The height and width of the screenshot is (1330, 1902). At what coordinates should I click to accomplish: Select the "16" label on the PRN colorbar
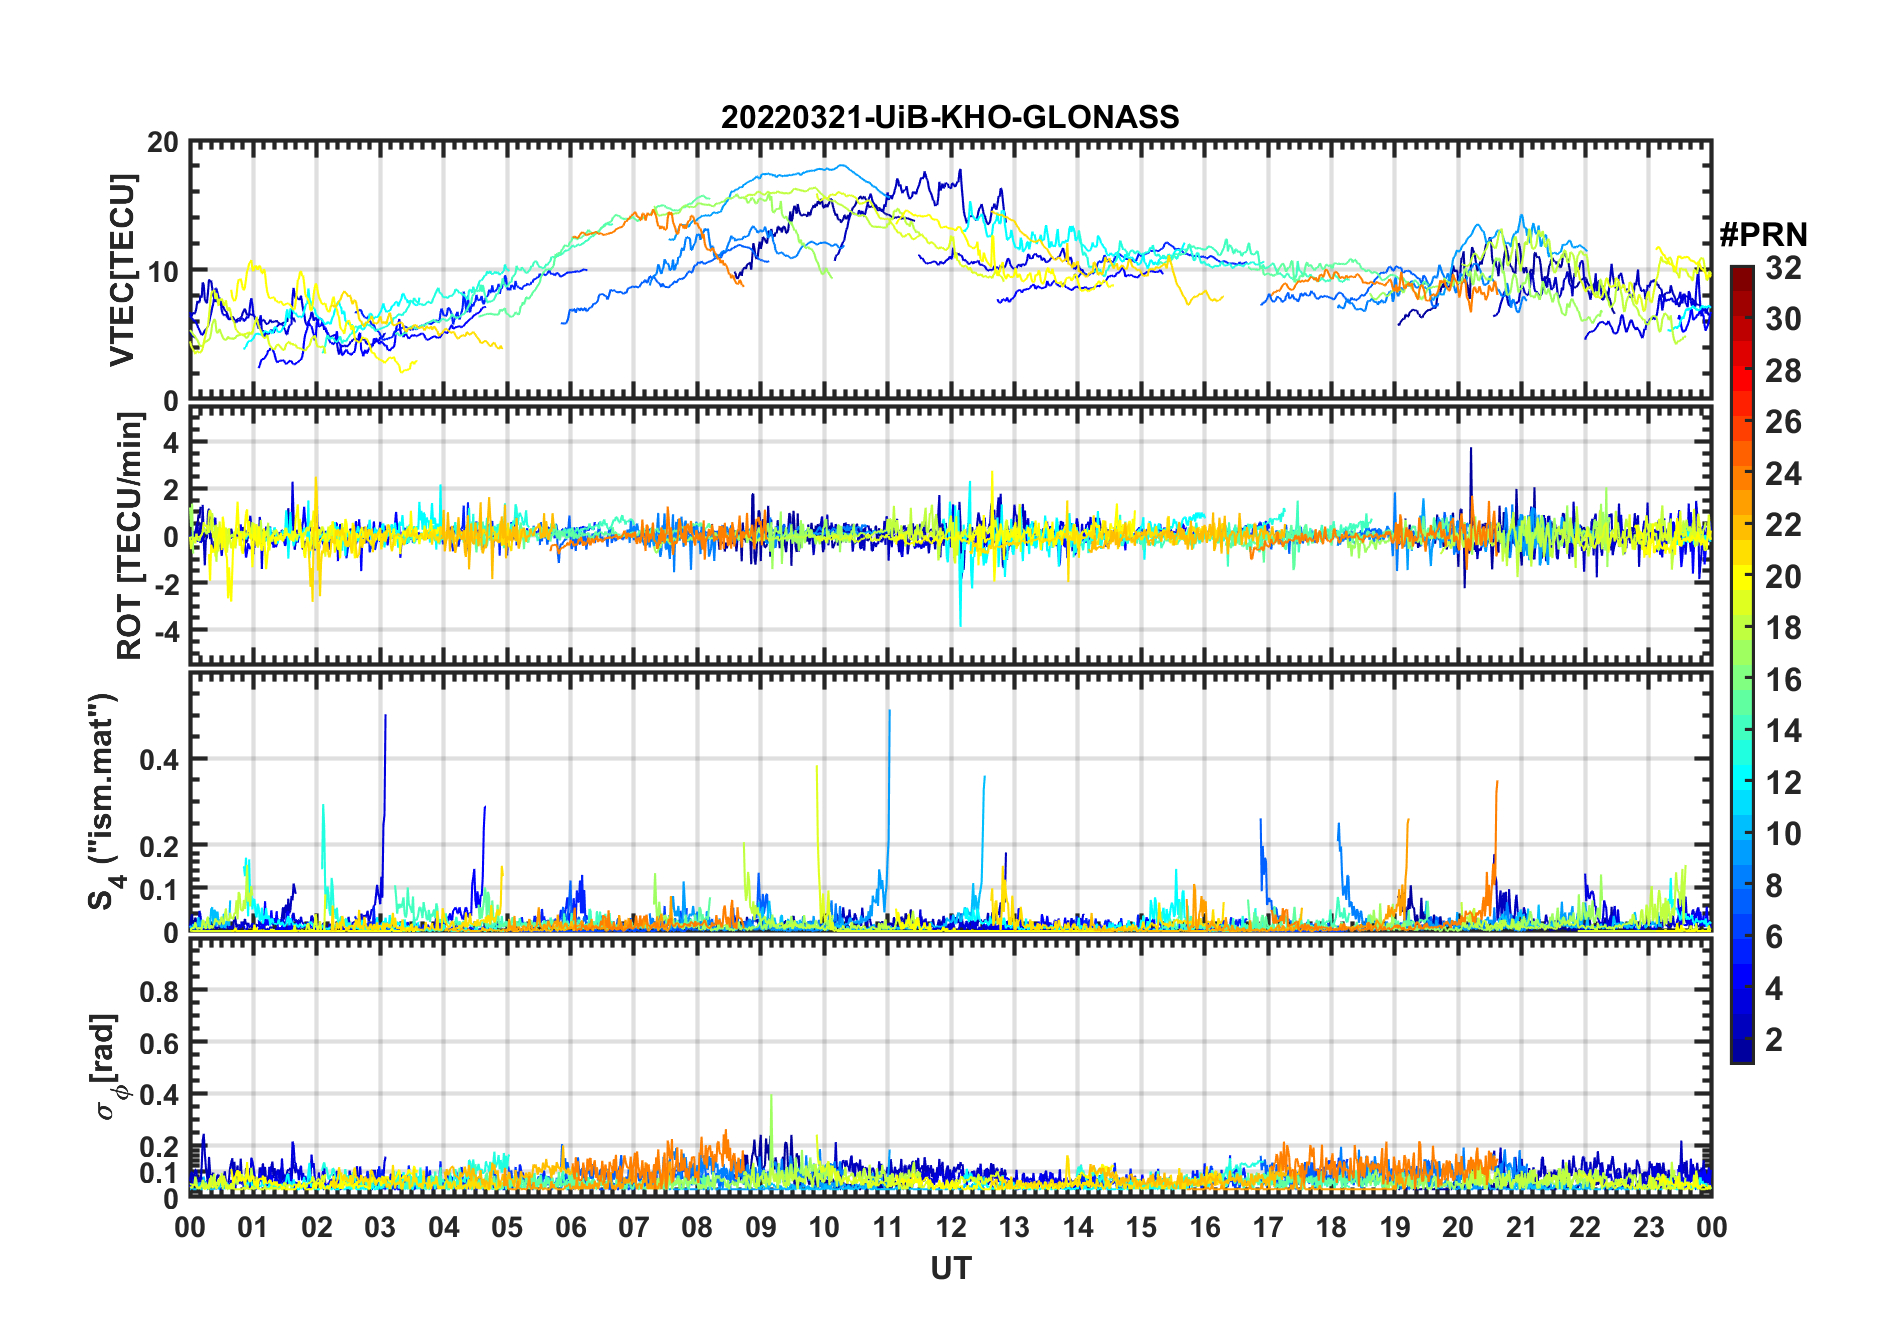coord(1784,680)
